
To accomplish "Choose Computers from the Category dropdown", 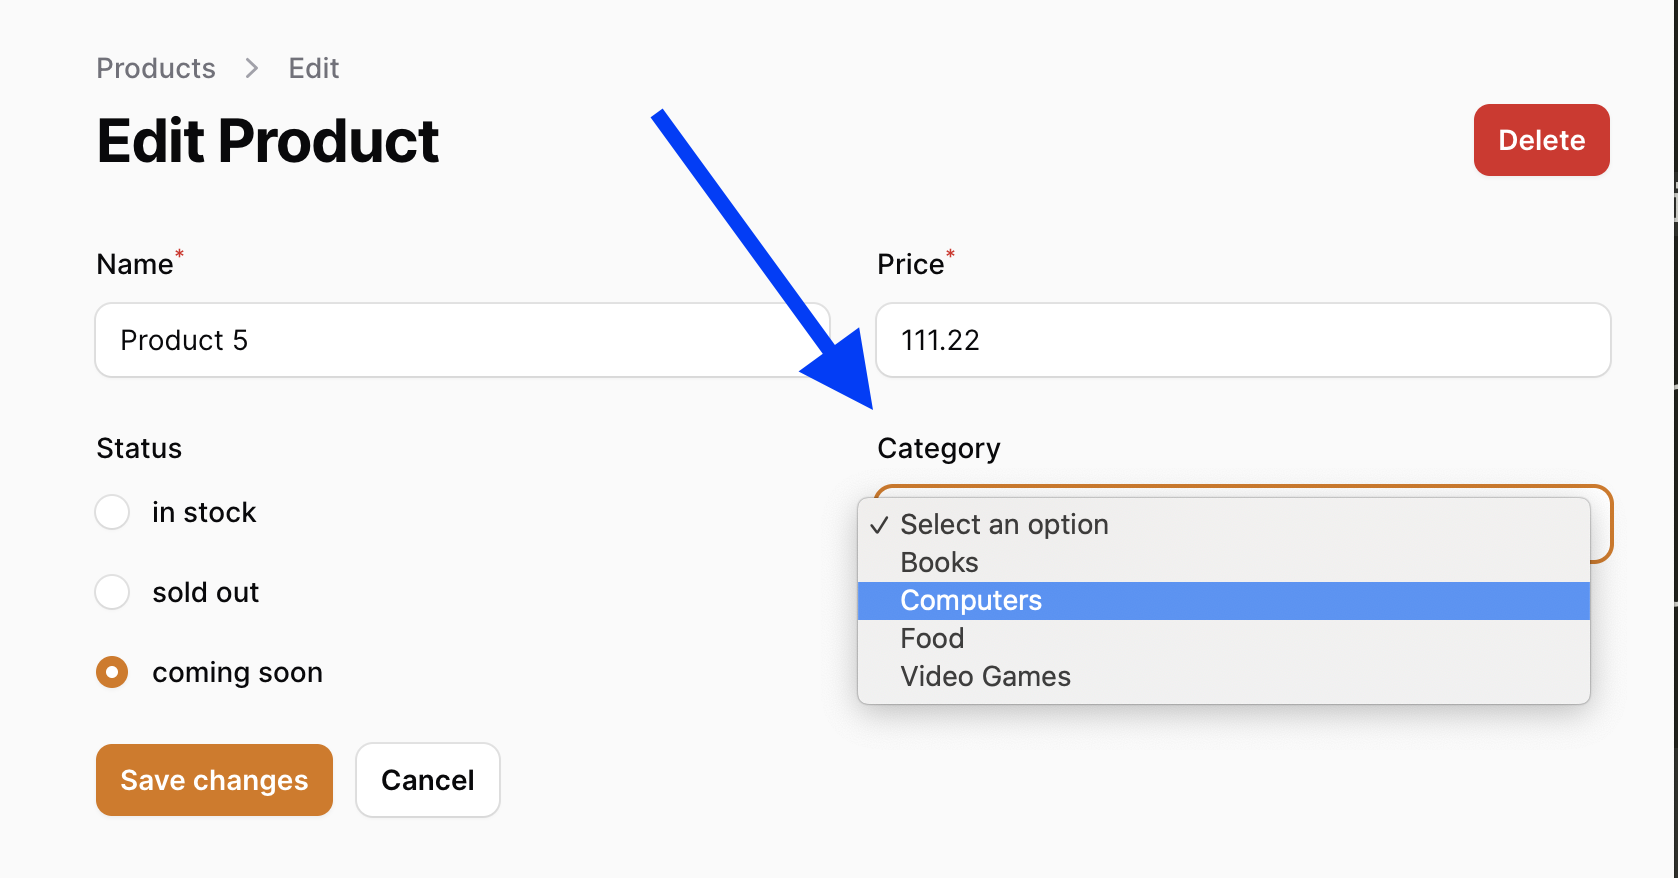I will tap(1224, 600).
